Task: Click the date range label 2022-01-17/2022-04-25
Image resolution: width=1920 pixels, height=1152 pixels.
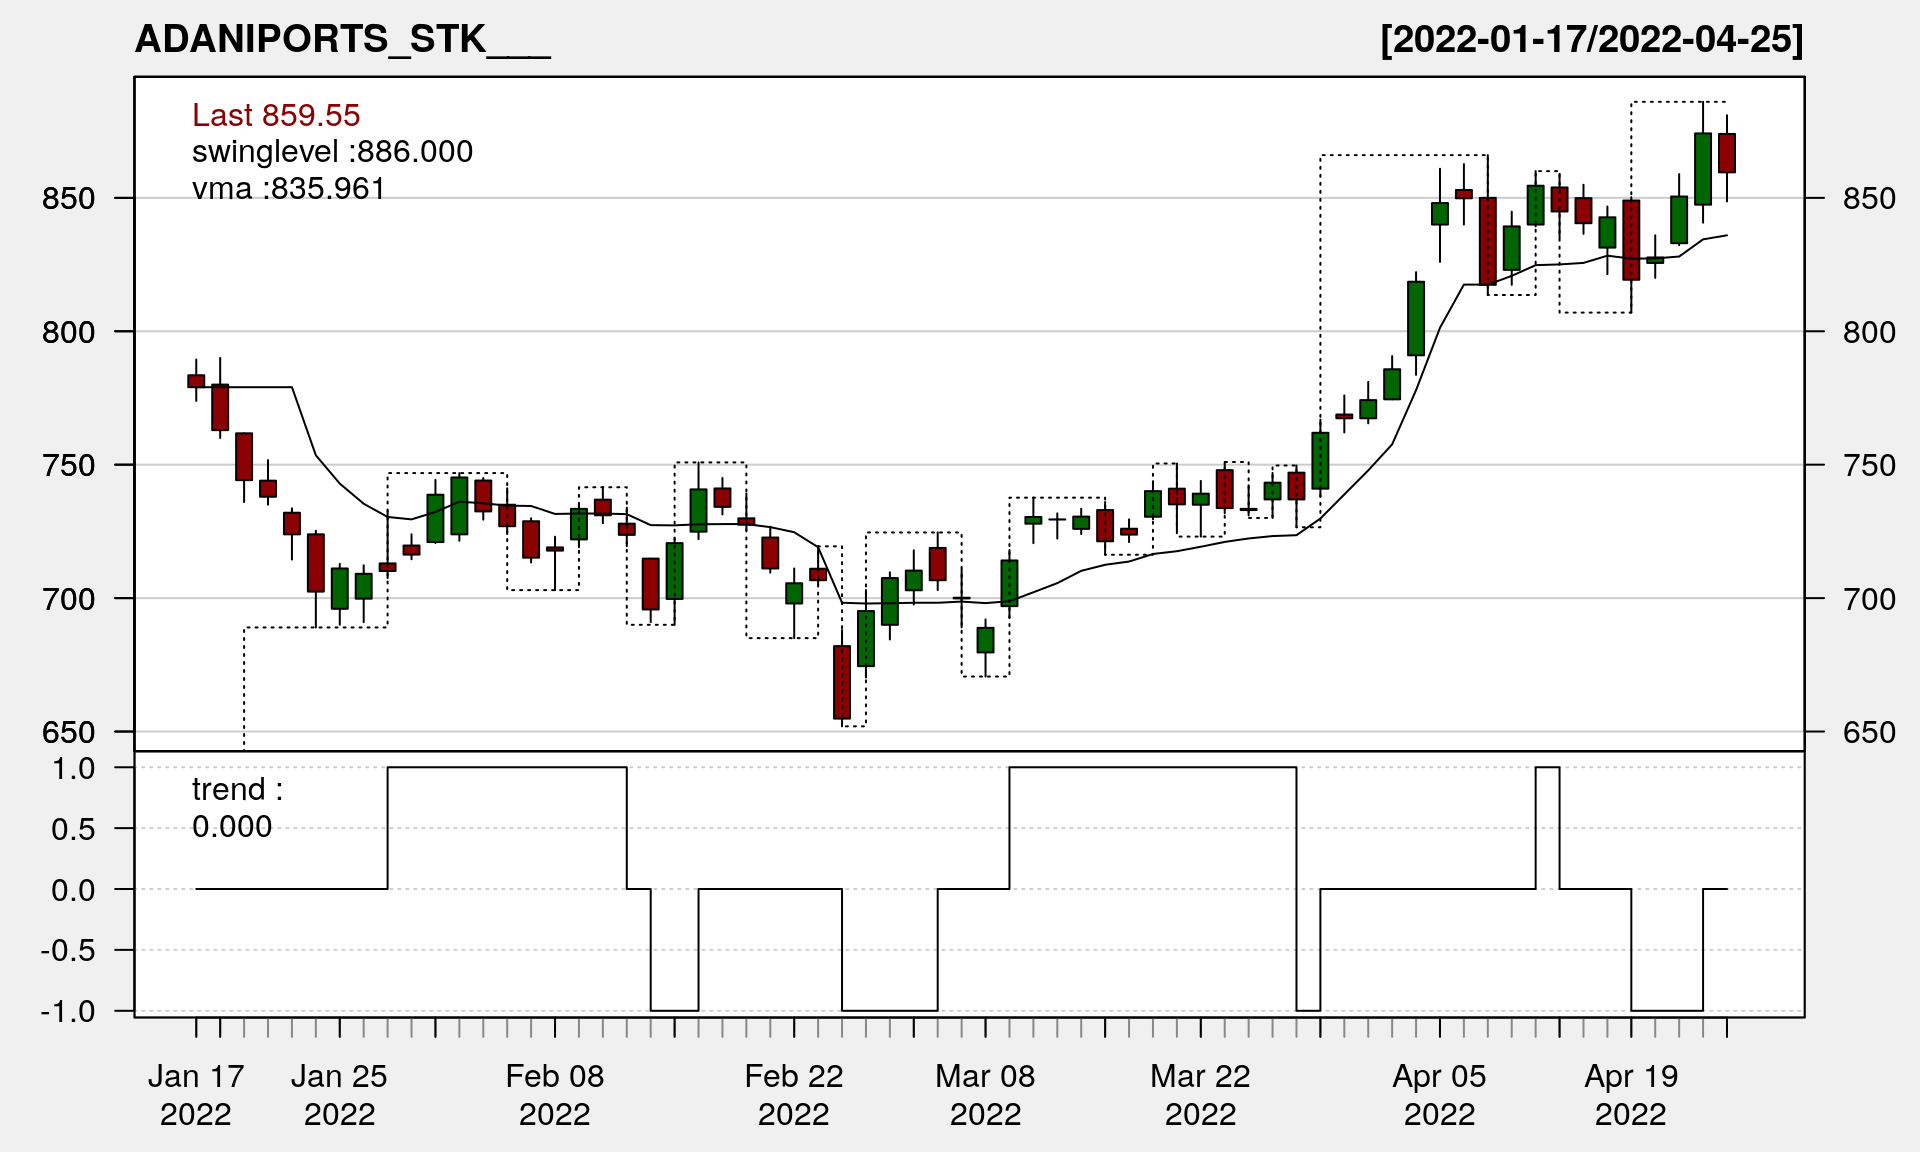Action: (x=1591, y=40)
